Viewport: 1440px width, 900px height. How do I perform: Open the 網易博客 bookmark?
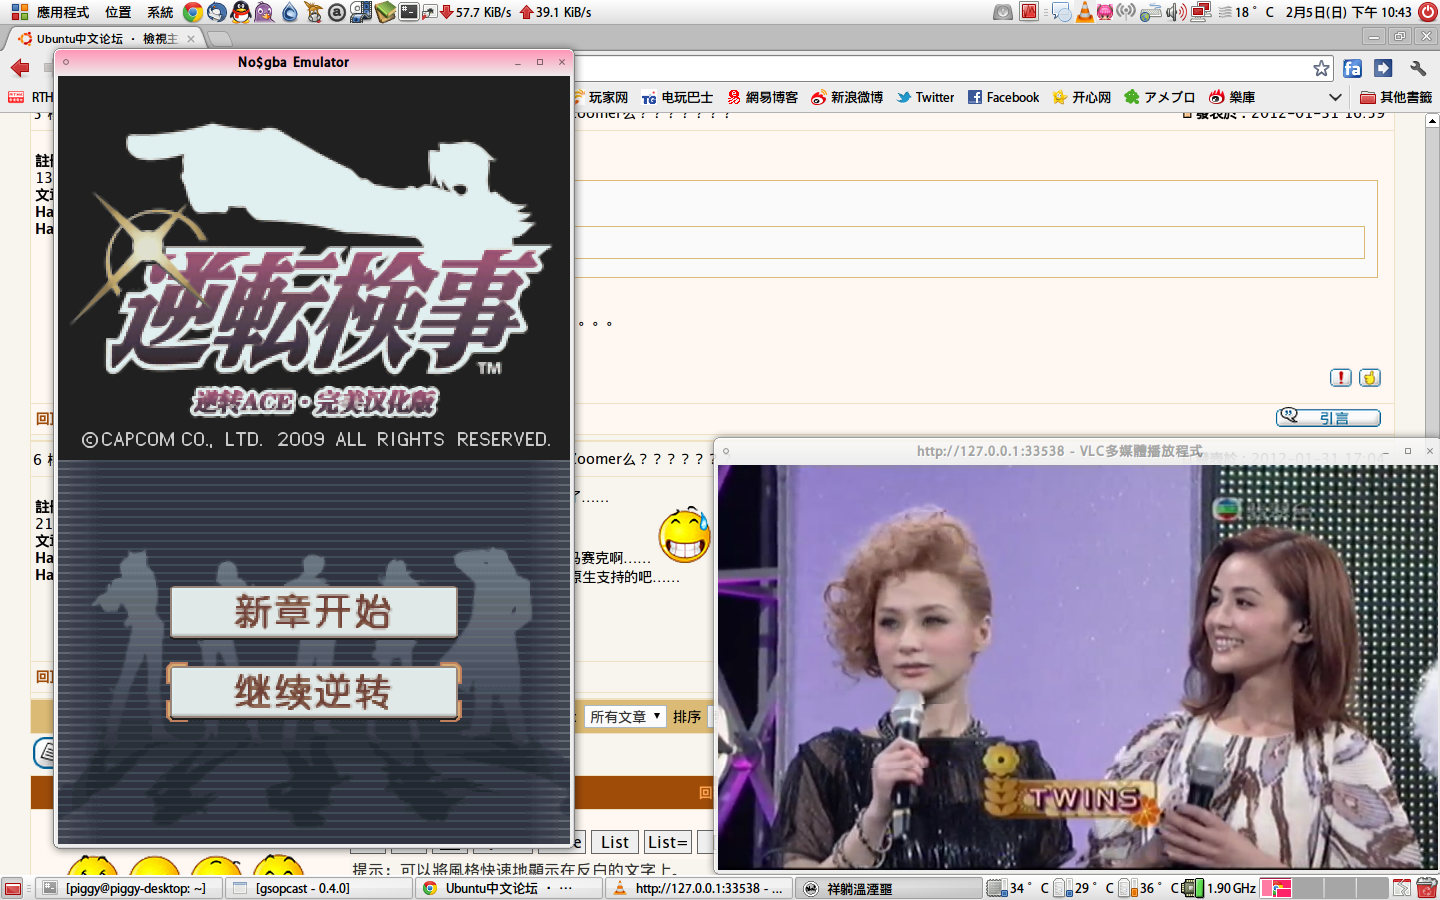(762, 97)
